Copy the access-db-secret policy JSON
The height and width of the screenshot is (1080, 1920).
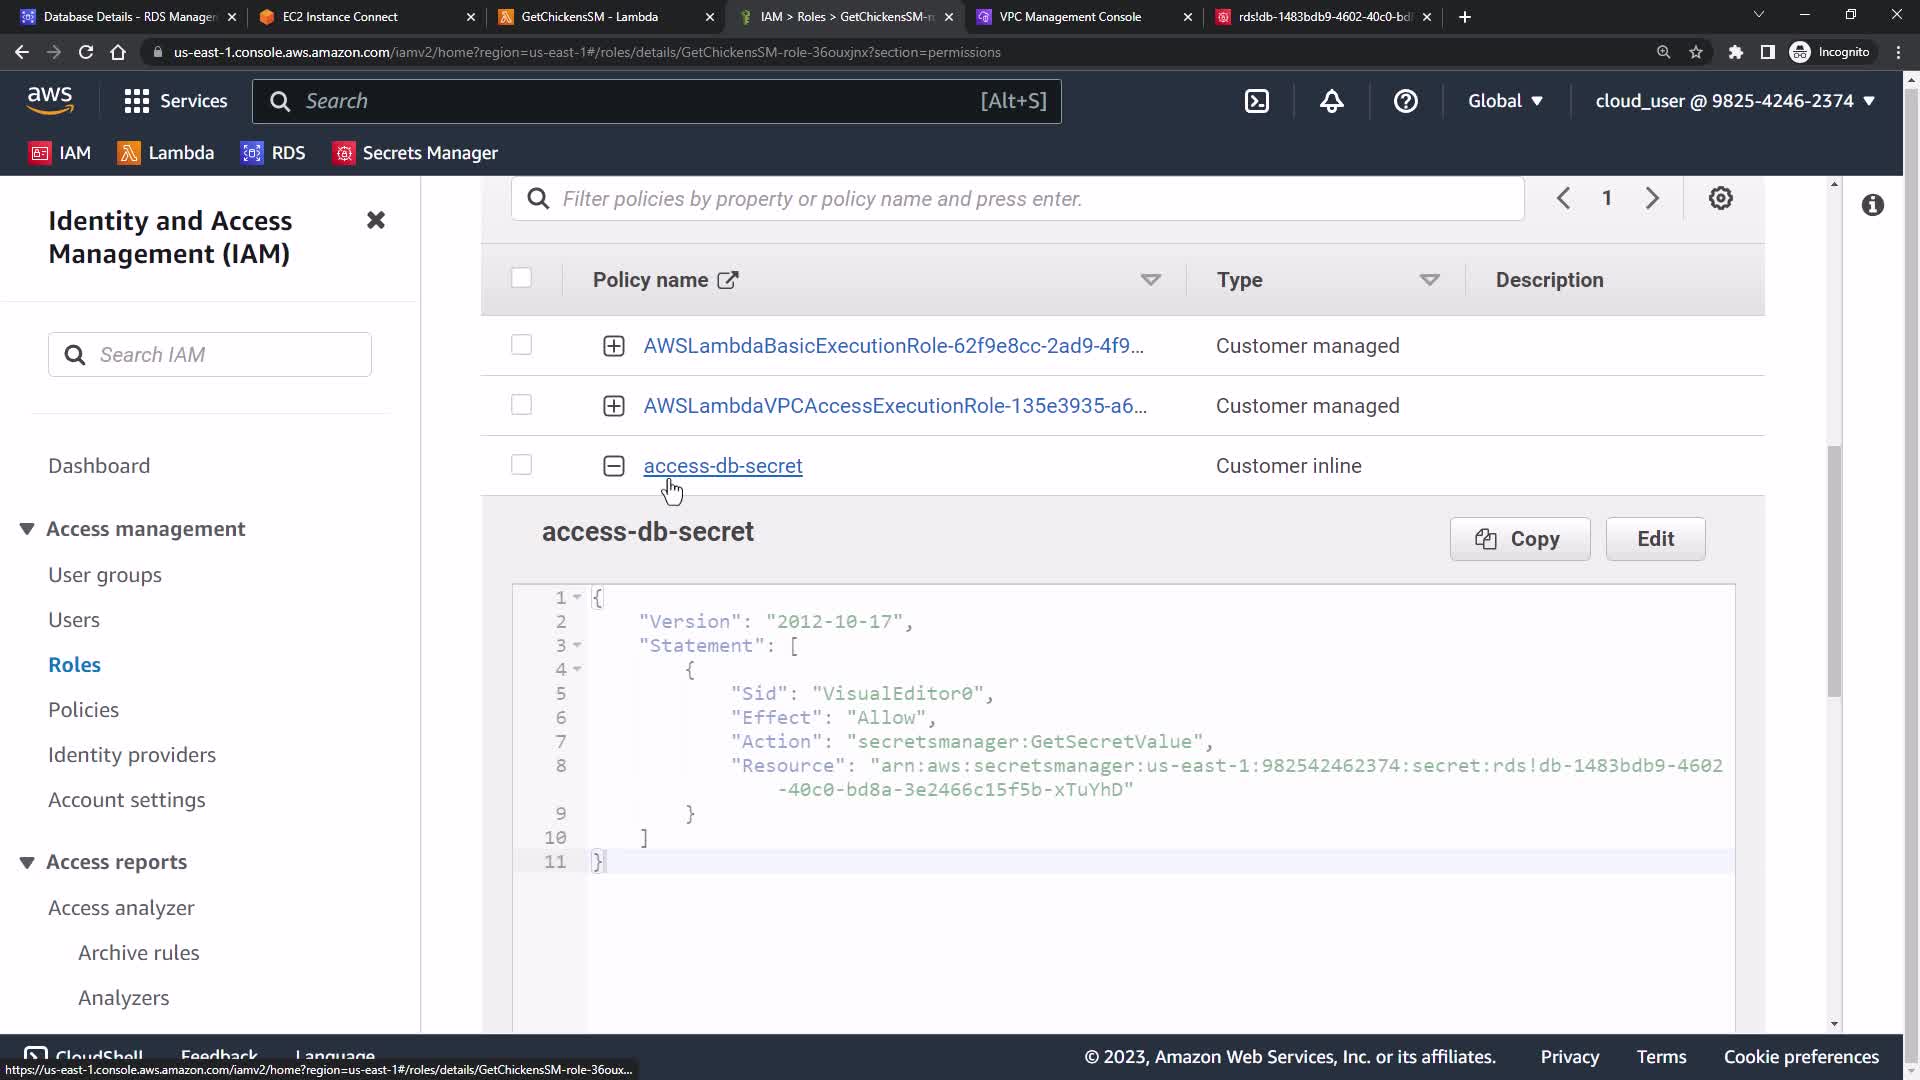pos(1519,539)
